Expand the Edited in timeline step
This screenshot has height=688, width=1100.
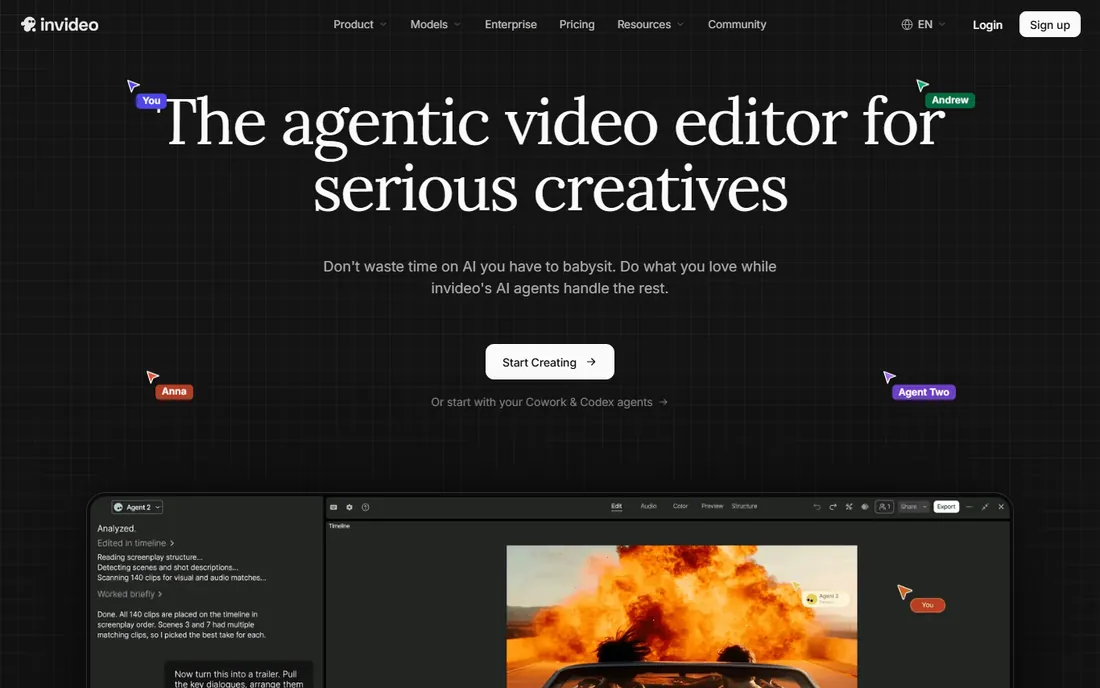click(x=135, y=543)
